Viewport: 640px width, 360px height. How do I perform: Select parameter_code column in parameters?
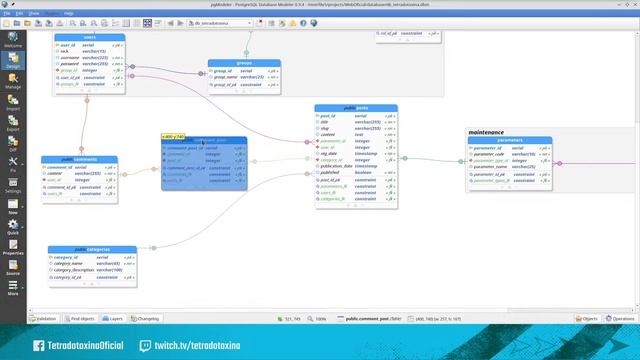click(510, 154)
